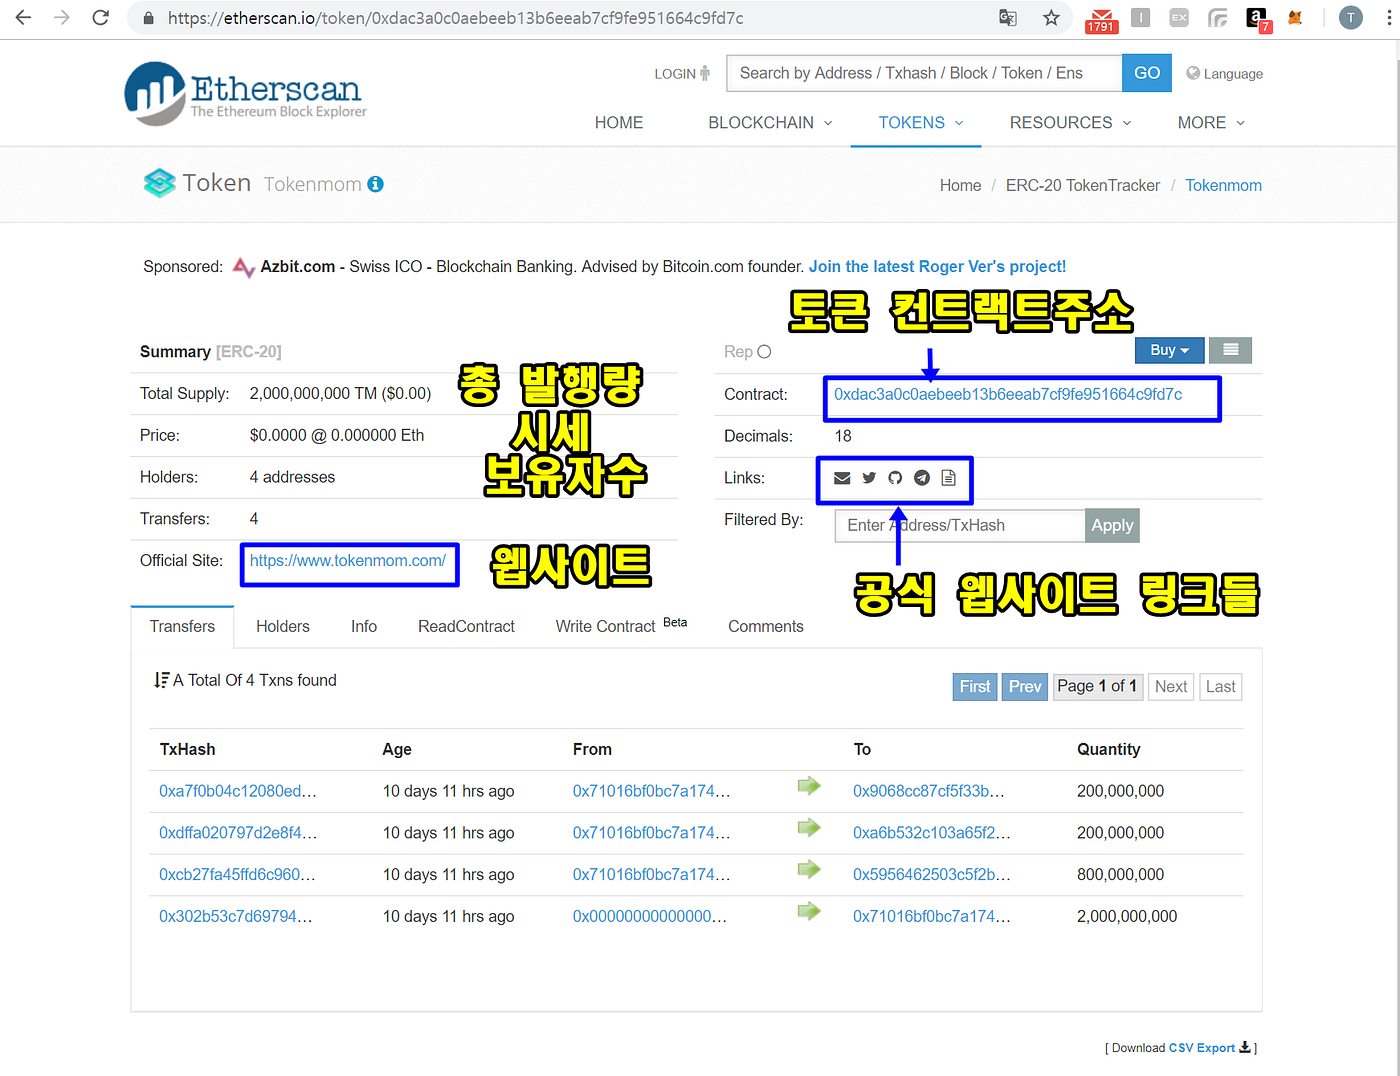Open transaction 0xdffa020797d2e8f4
This screenshot has height=1076, width=1400.
238,833
